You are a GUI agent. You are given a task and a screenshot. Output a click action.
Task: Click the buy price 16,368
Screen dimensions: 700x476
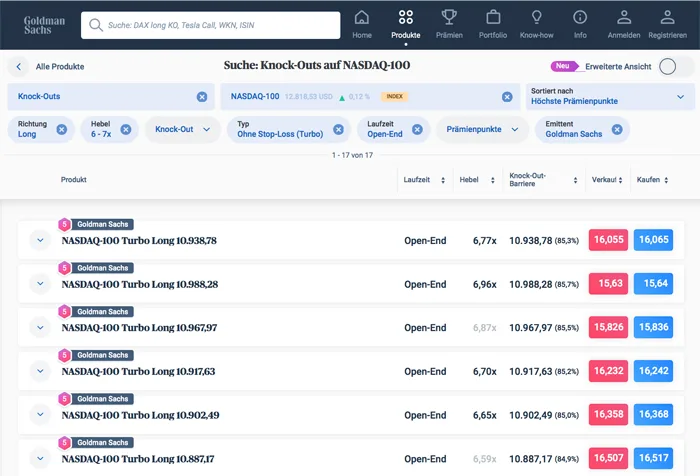point(653,414)
